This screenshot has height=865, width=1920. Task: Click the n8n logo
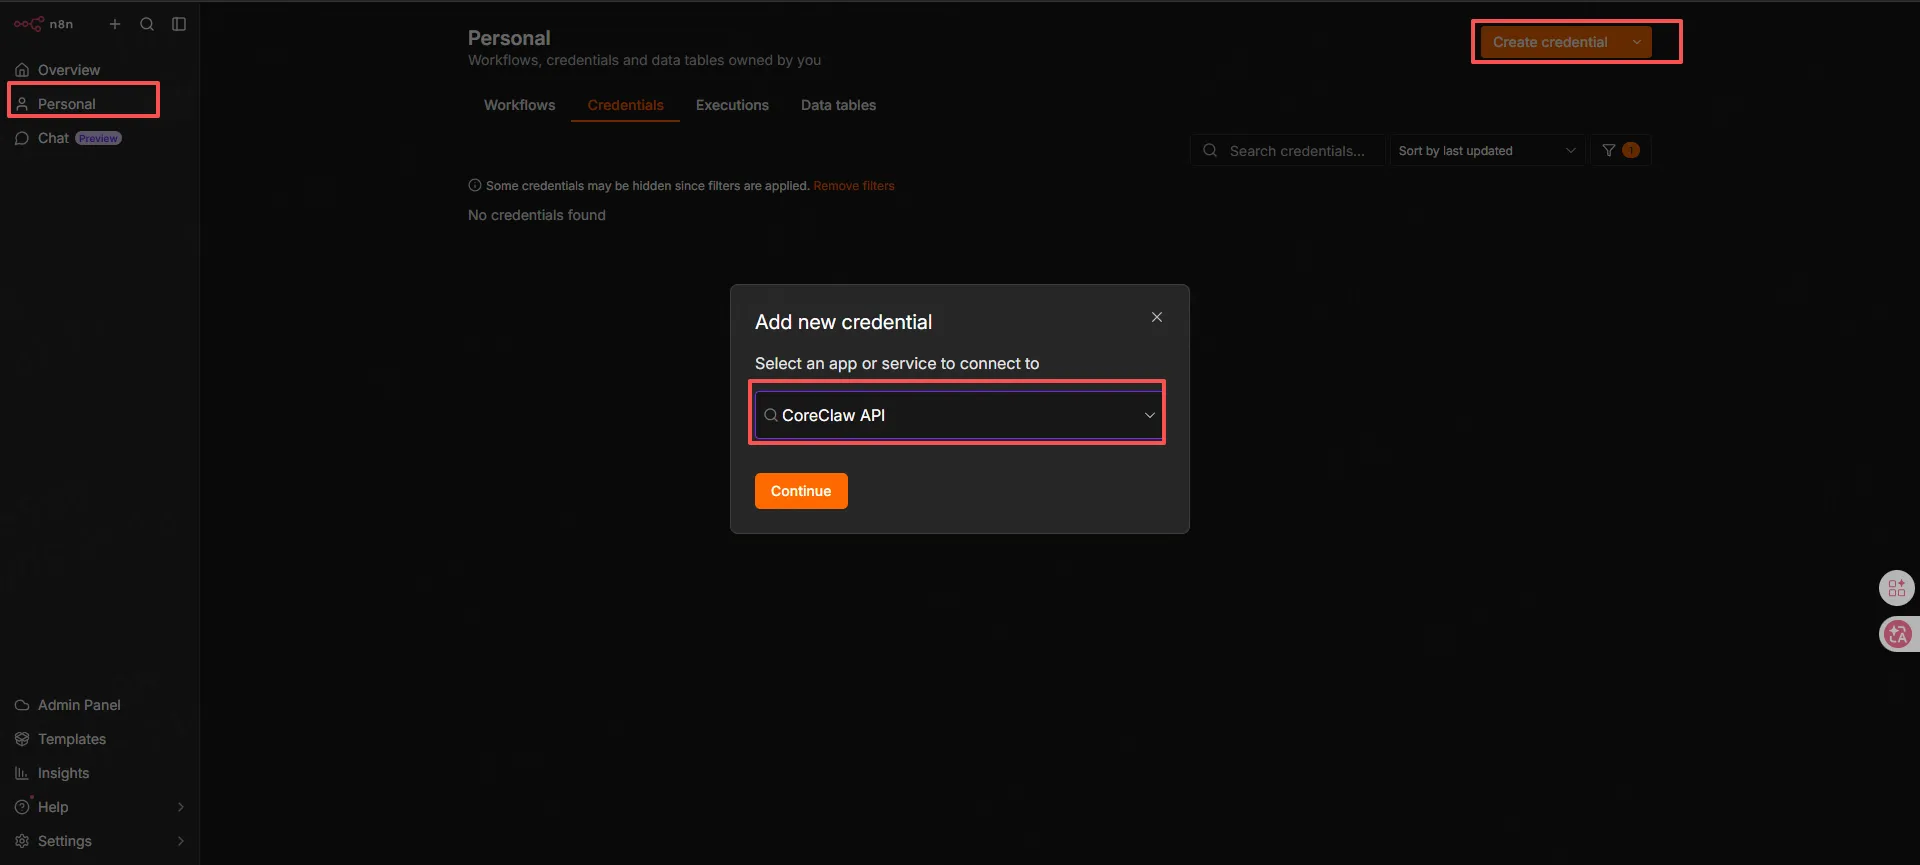(43, 24)
